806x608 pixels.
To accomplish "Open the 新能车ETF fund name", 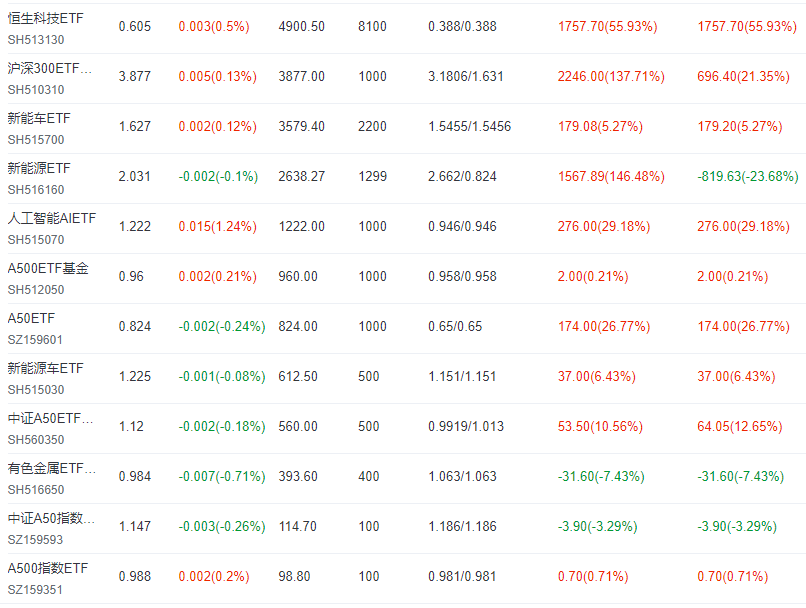I will (x=39, y=118).
